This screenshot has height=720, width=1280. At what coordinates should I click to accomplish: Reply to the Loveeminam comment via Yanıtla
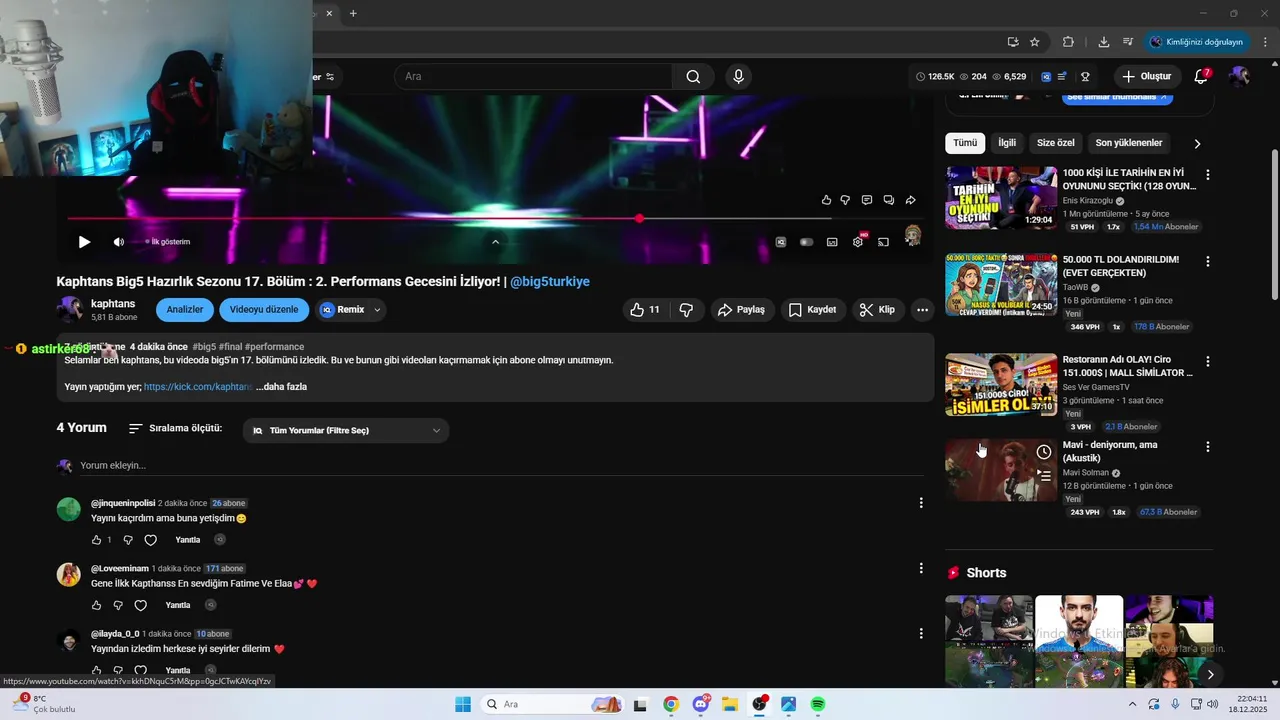[178, 605]
